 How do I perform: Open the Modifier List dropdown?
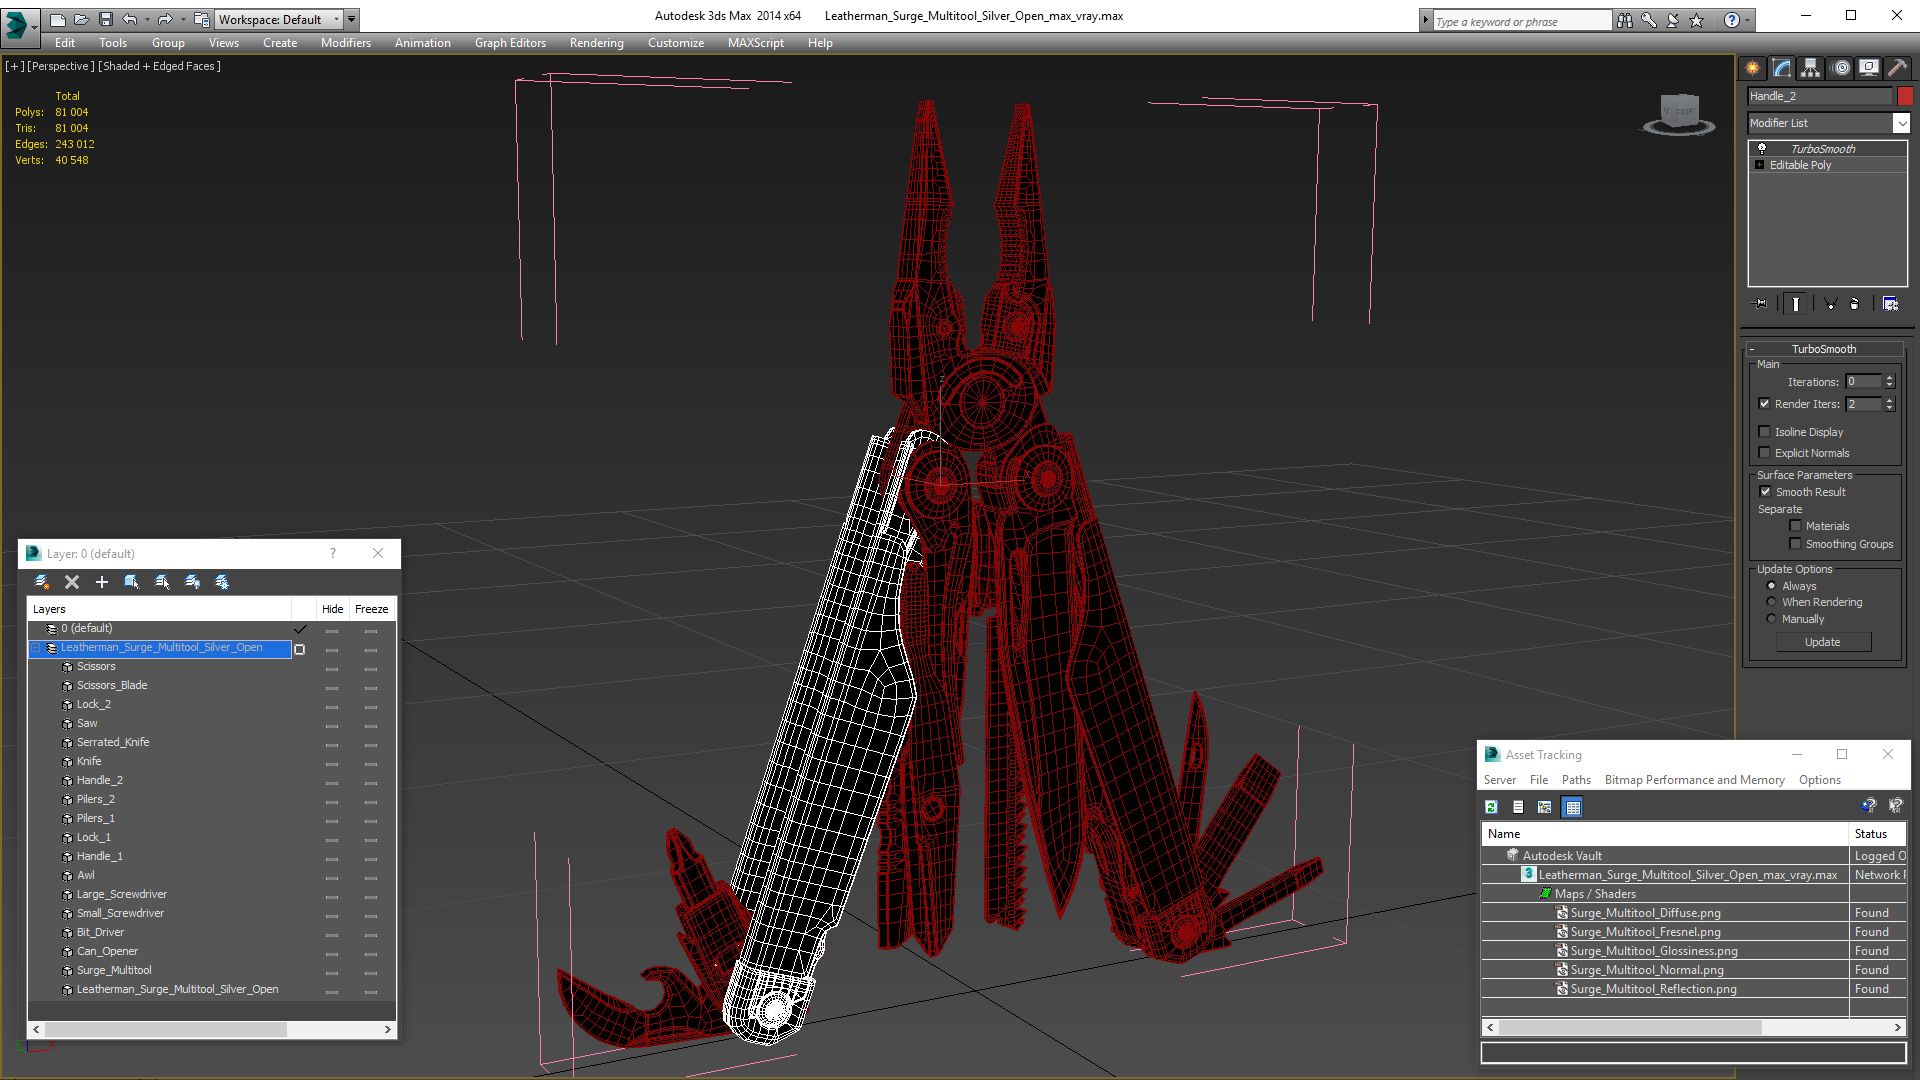1900,123
